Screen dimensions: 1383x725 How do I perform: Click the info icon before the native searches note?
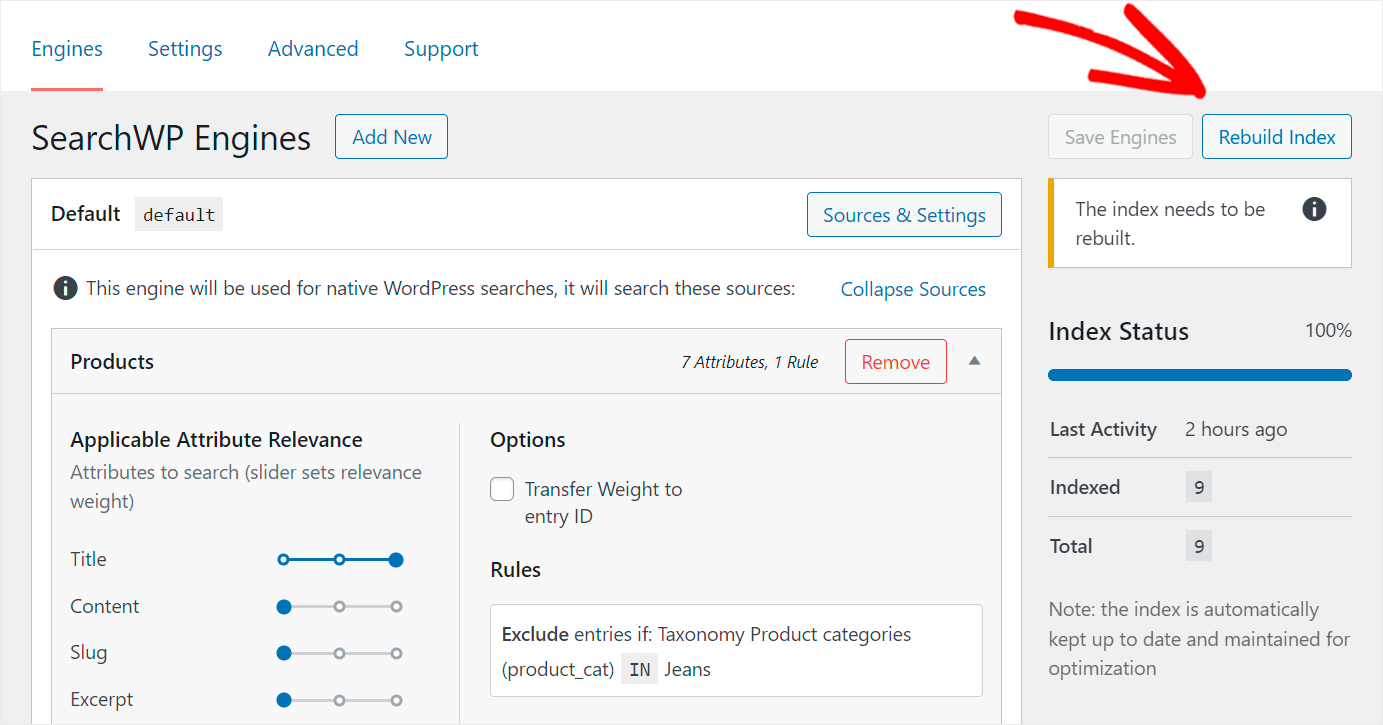66,289
